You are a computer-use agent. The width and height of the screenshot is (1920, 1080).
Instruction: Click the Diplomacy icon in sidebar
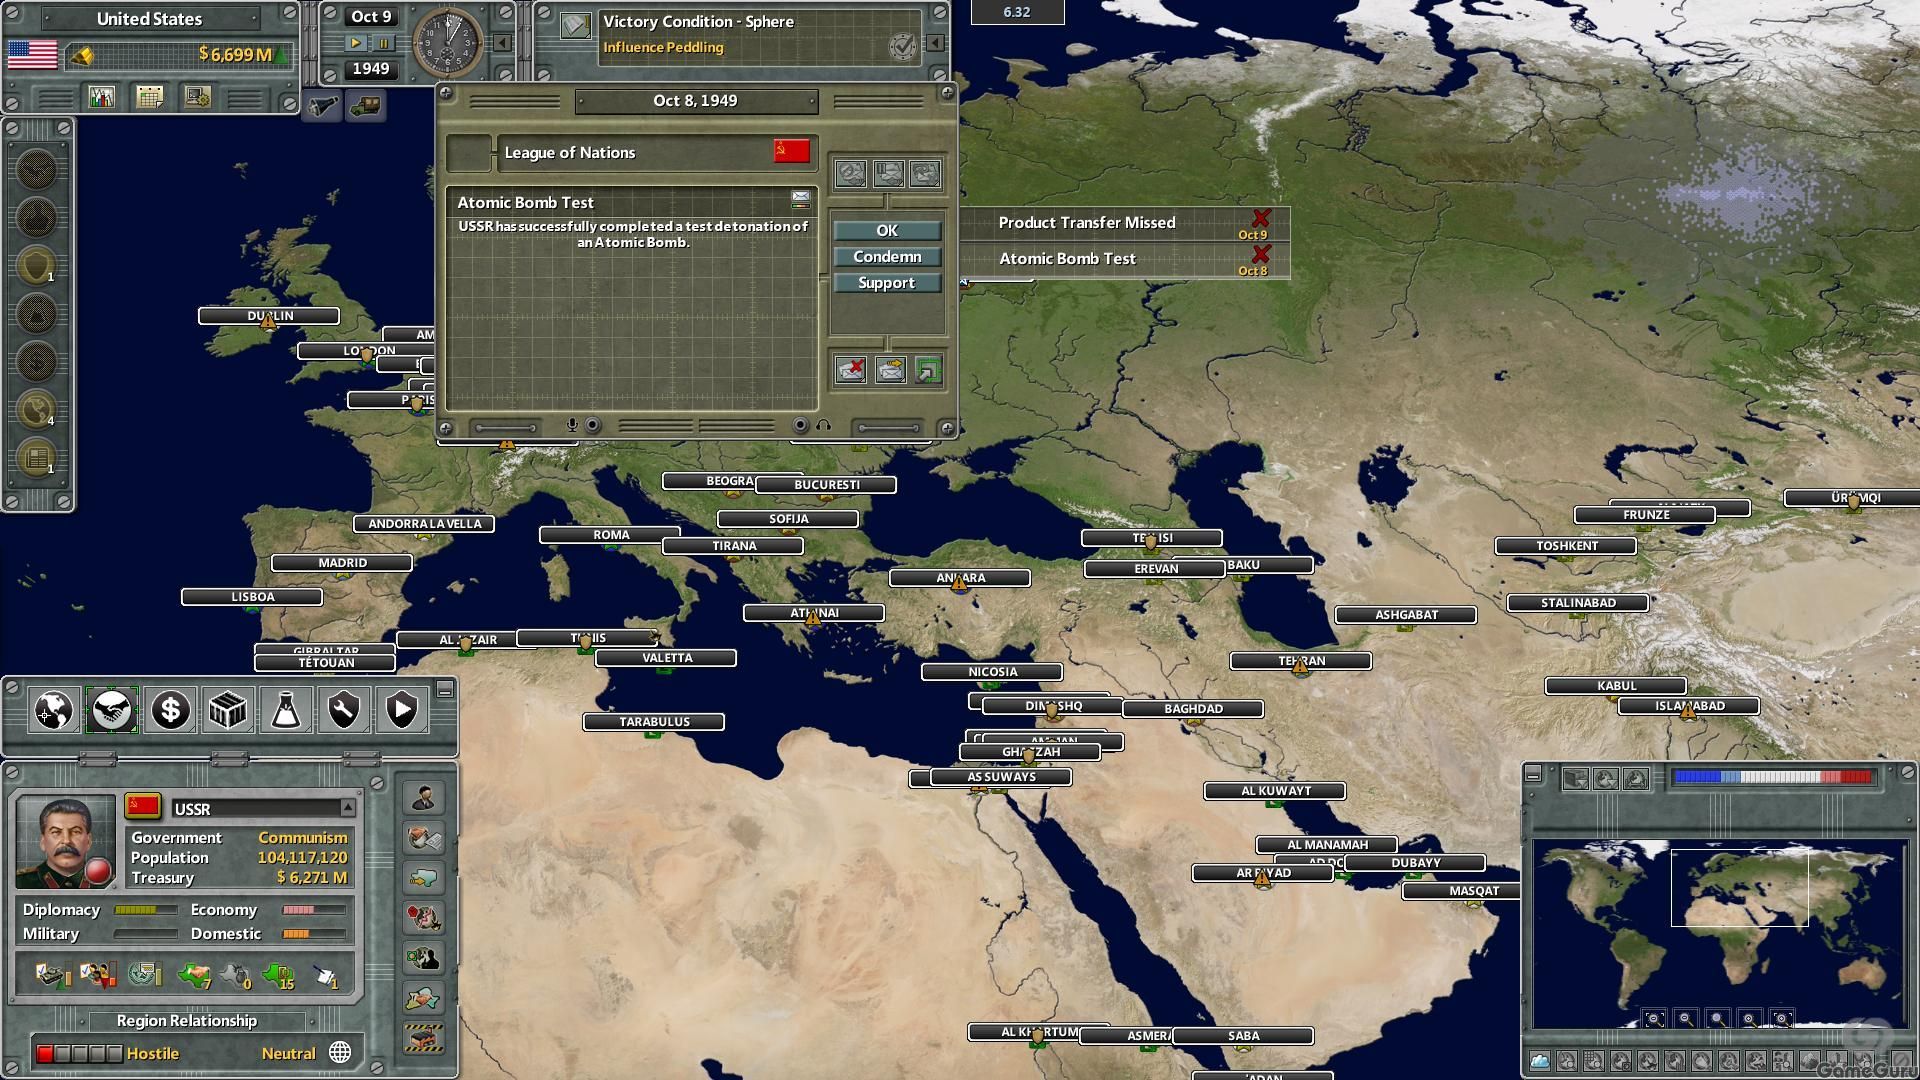click(112, 711)
